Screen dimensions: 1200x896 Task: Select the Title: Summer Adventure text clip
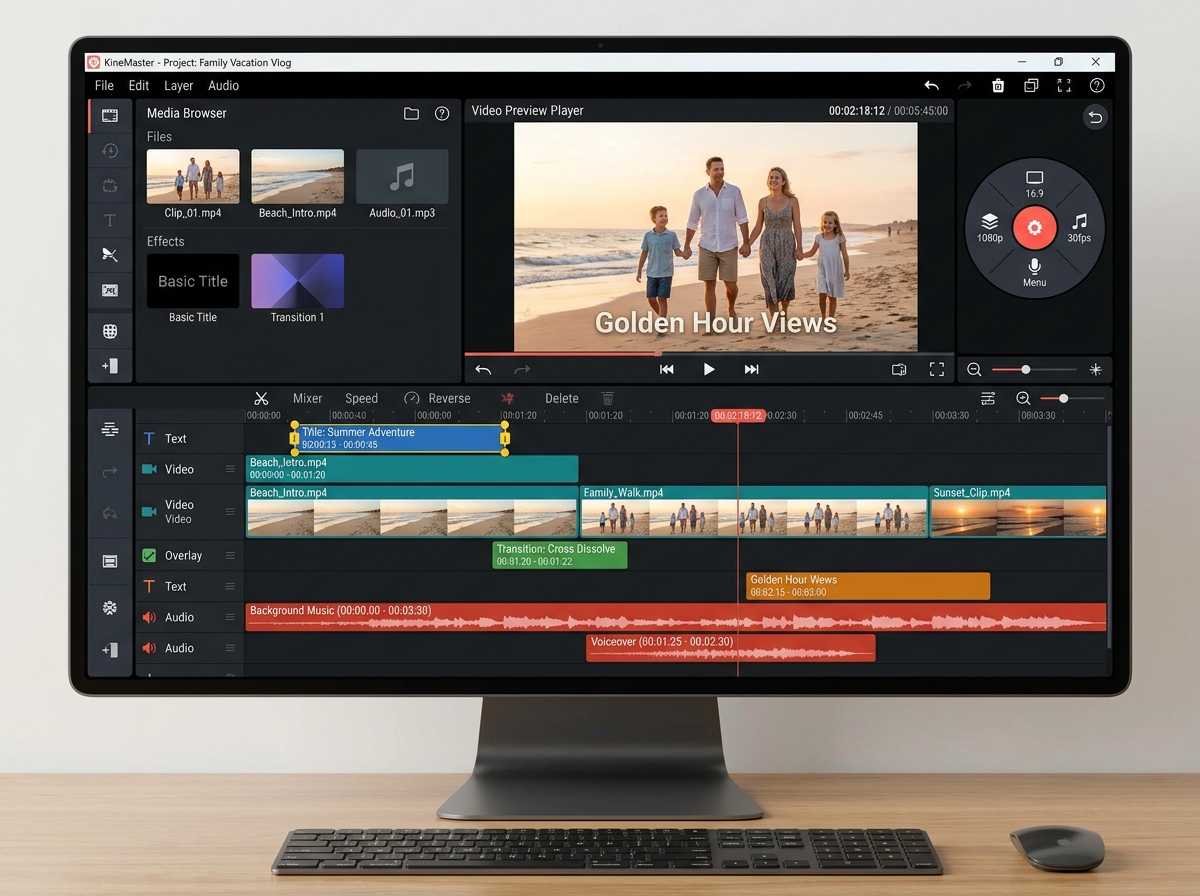click(x=399, y=438)
